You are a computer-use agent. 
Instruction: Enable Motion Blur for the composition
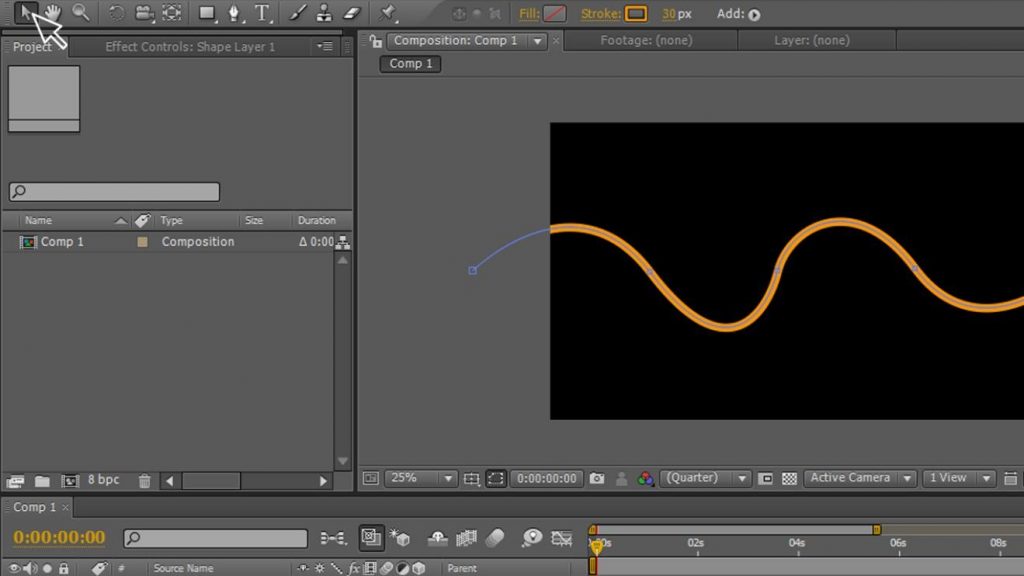(x=495, y=537)
